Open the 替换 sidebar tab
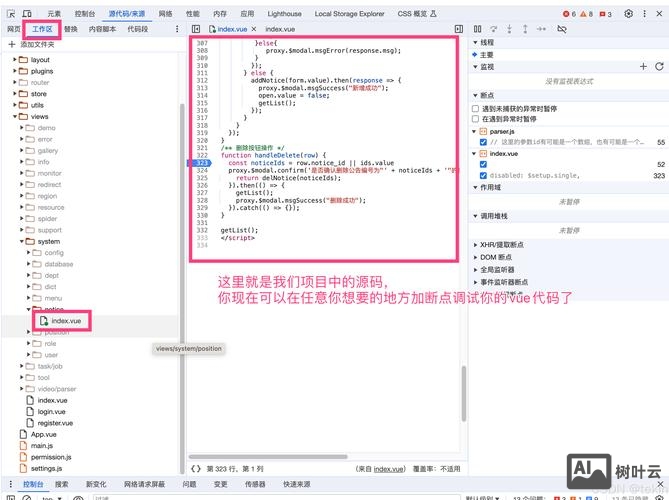This screenshot has width=669, height=500. pos(70,30)
